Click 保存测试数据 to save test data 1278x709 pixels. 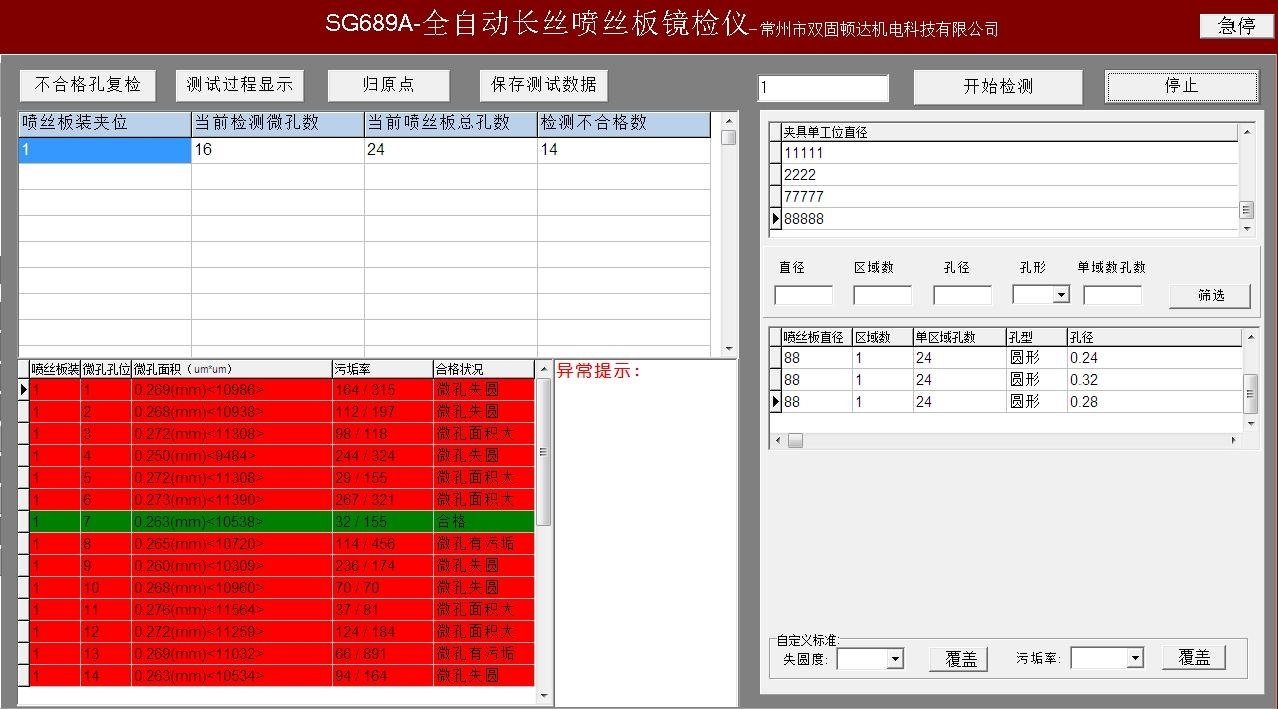544,85
